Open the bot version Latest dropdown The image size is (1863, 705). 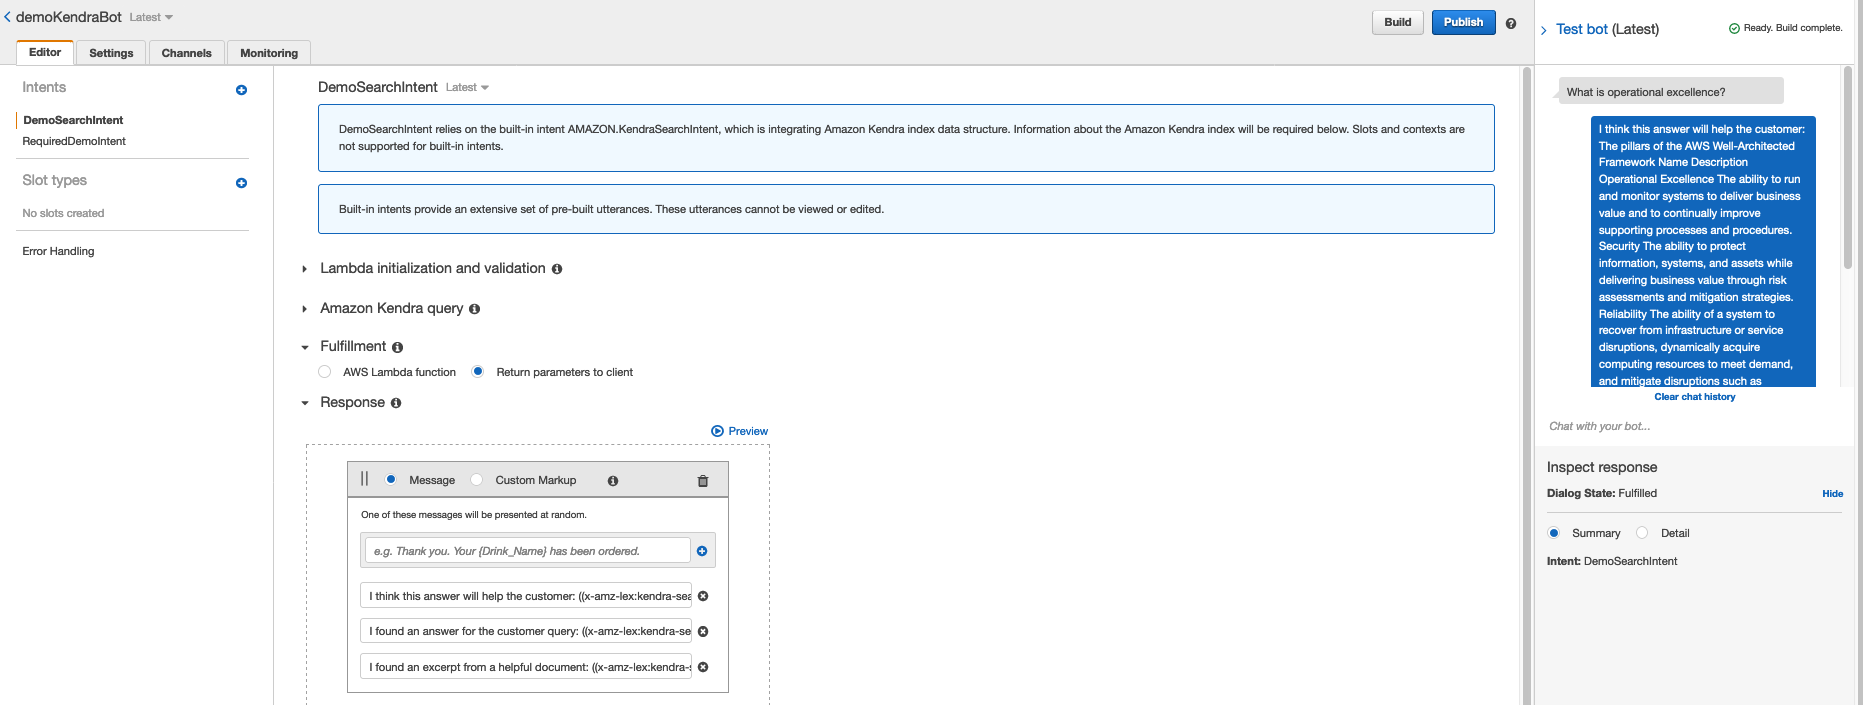pos(151,18)
